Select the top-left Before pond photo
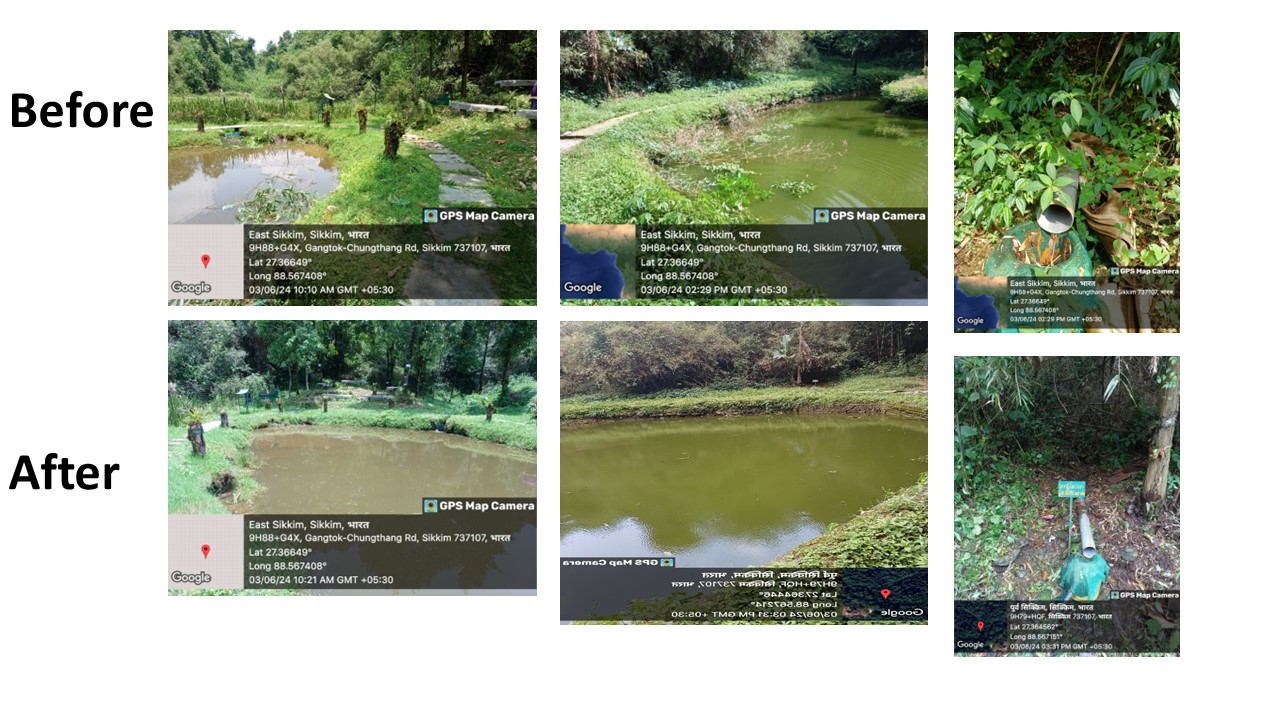This screenshot has height=720, width=1280. tap(352, 167)
